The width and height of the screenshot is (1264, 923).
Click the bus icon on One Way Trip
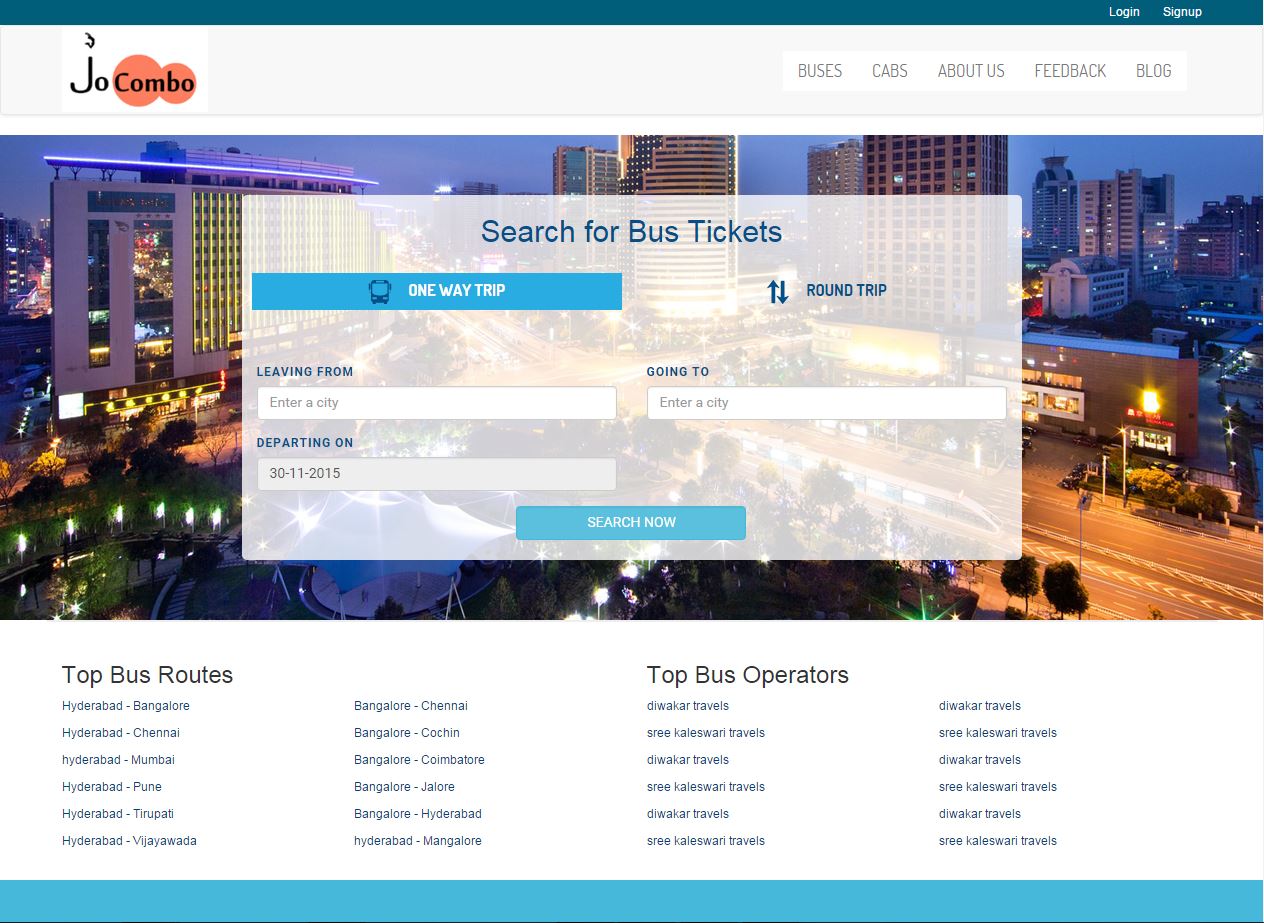pyautogui.click(x=380, y=291)
